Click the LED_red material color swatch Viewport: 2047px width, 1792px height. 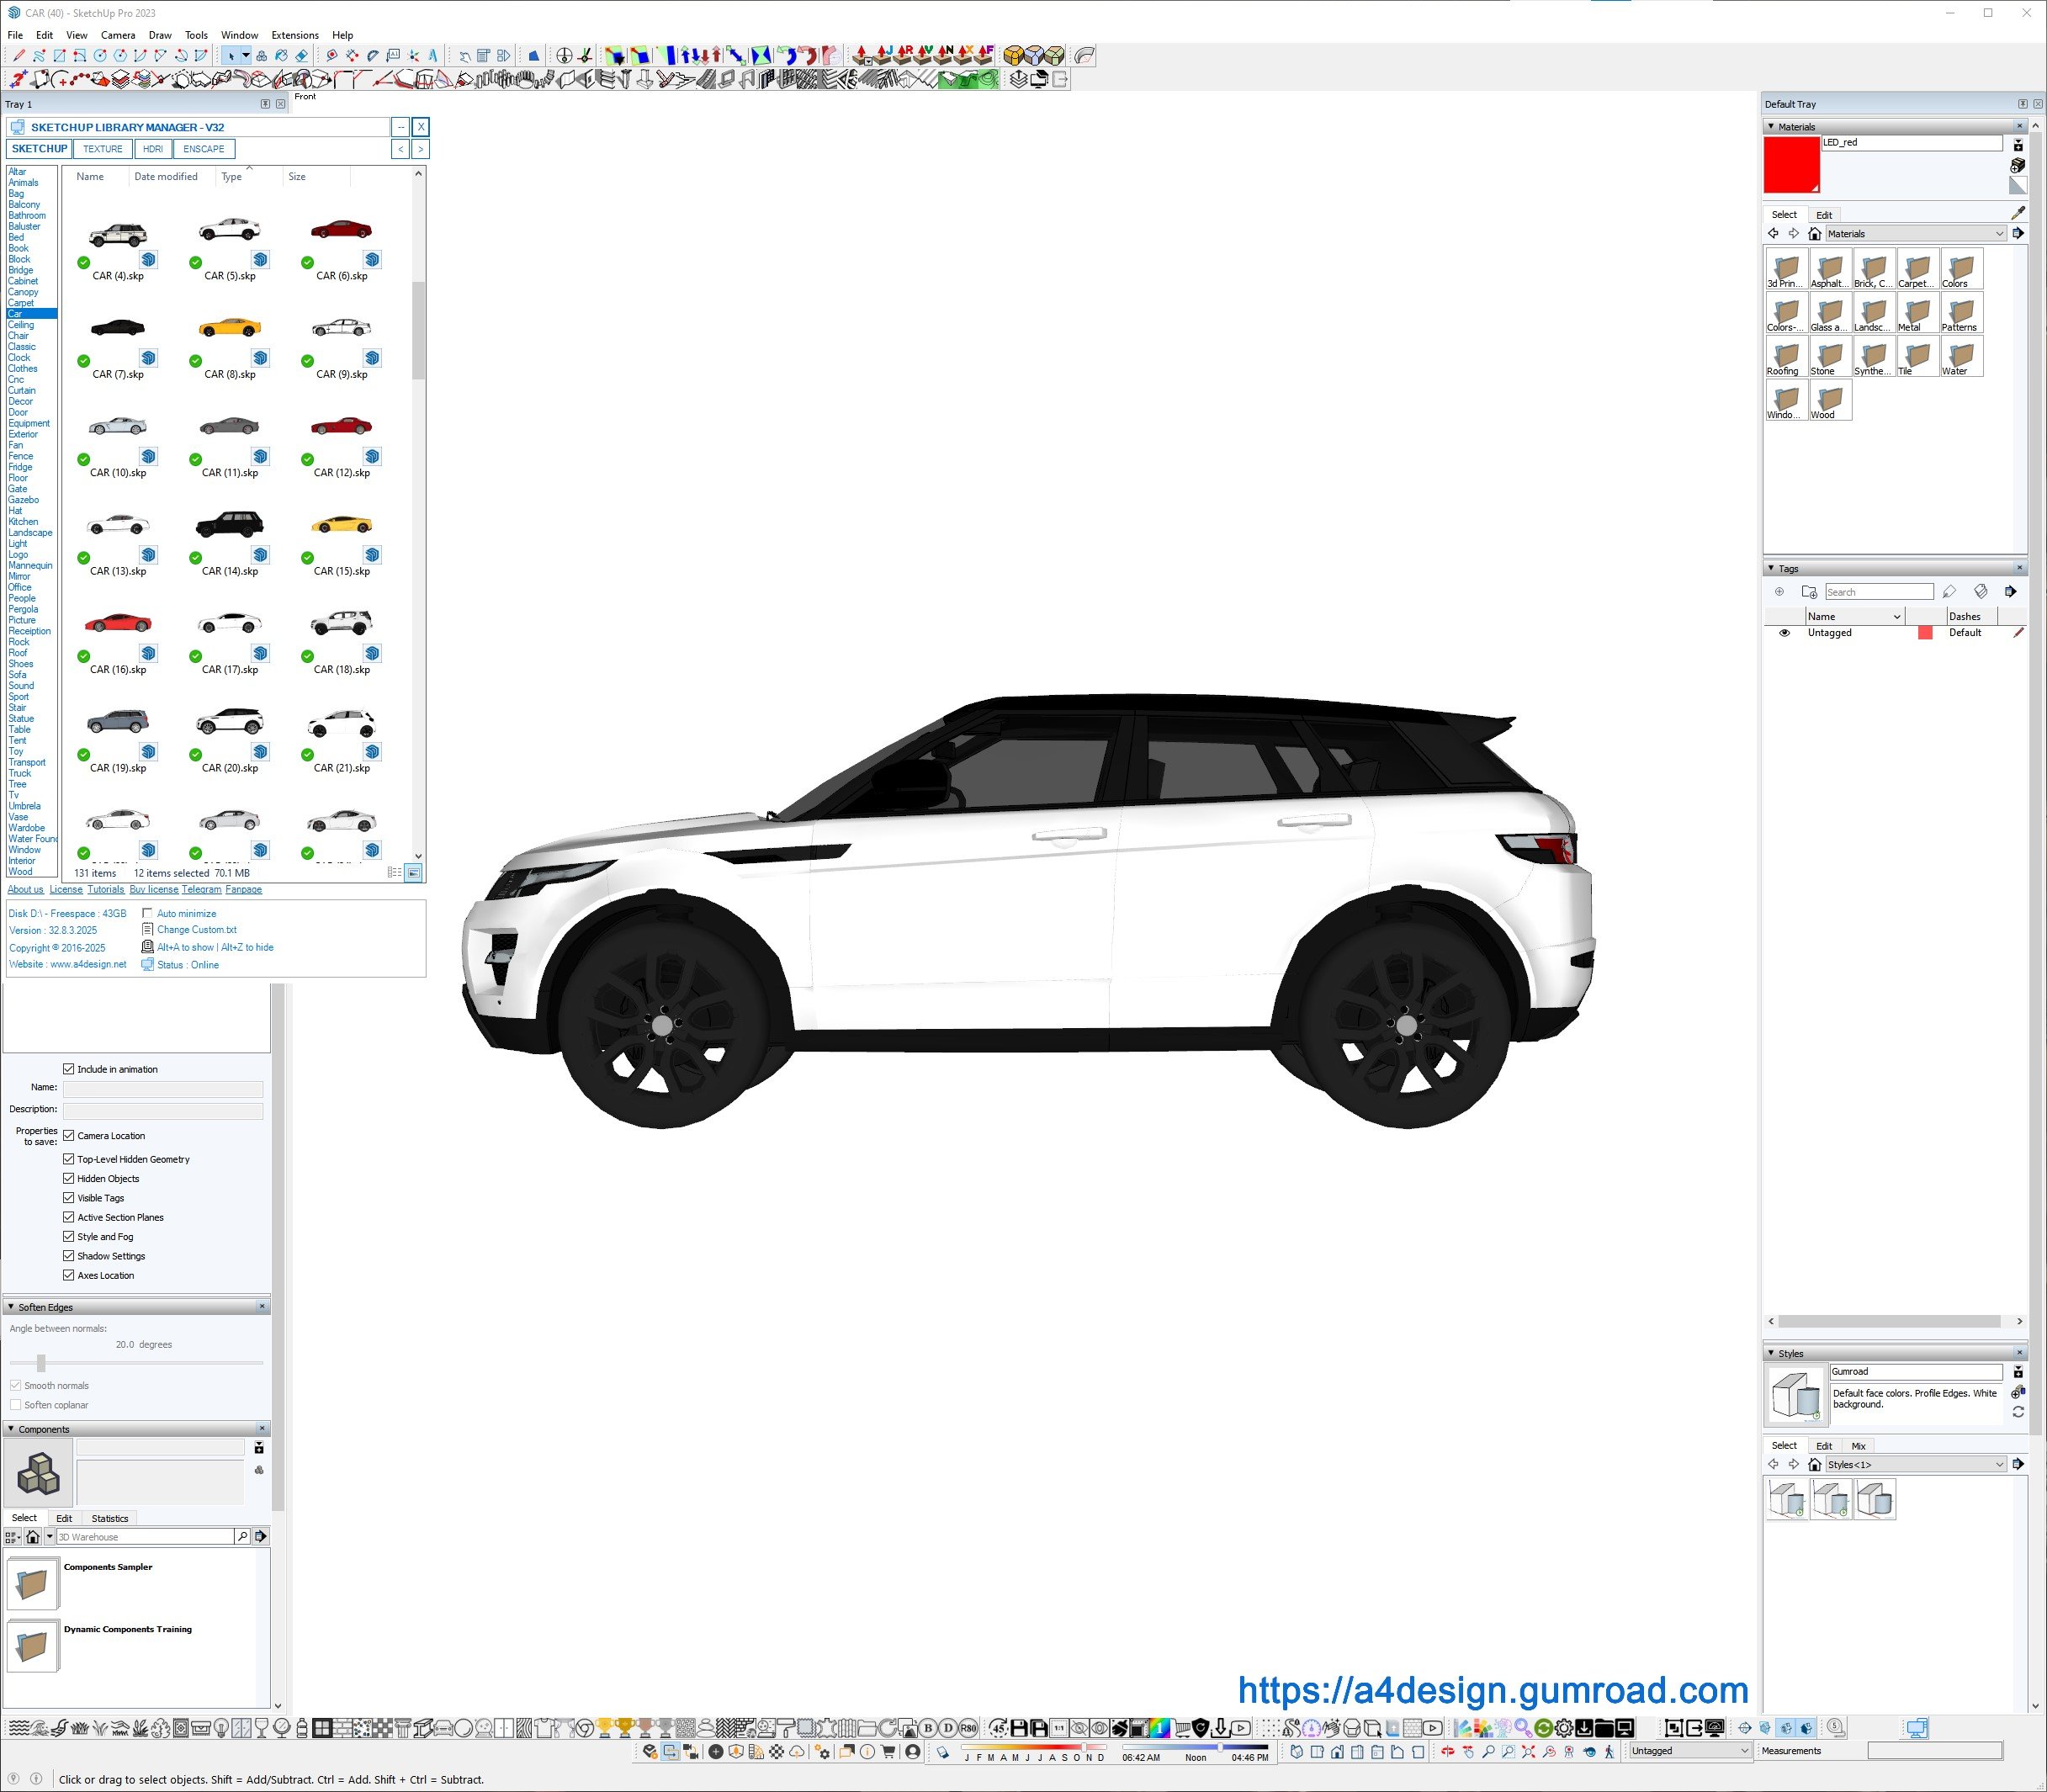pos(1790,165)
